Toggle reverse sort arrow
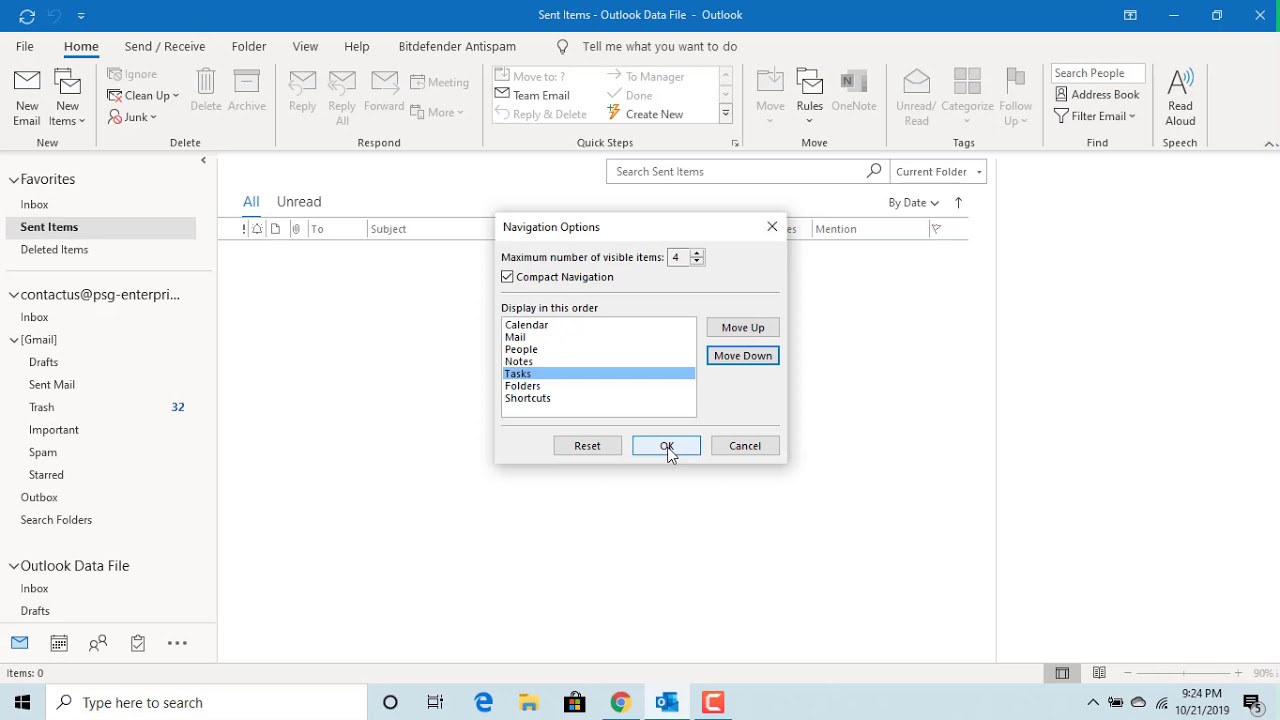Screen dimensions: 1280x720 pos(958,202)
